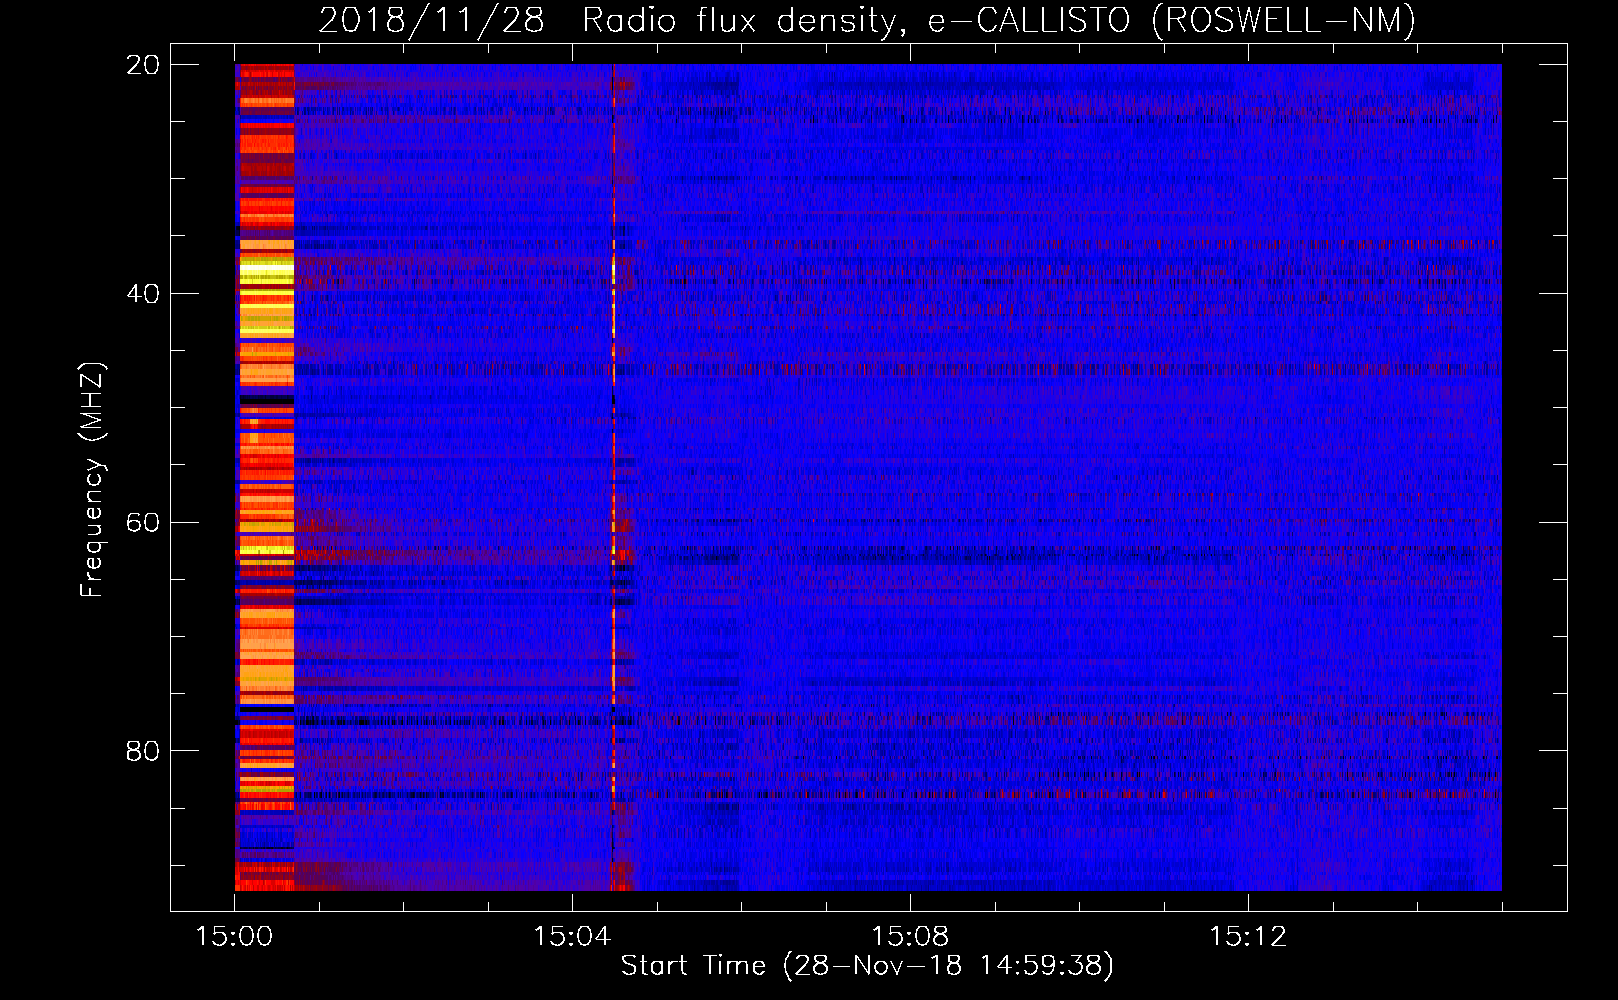Click the '20' frequency tick label
Screen dimensions: 1618x1000
coord(143,65)
